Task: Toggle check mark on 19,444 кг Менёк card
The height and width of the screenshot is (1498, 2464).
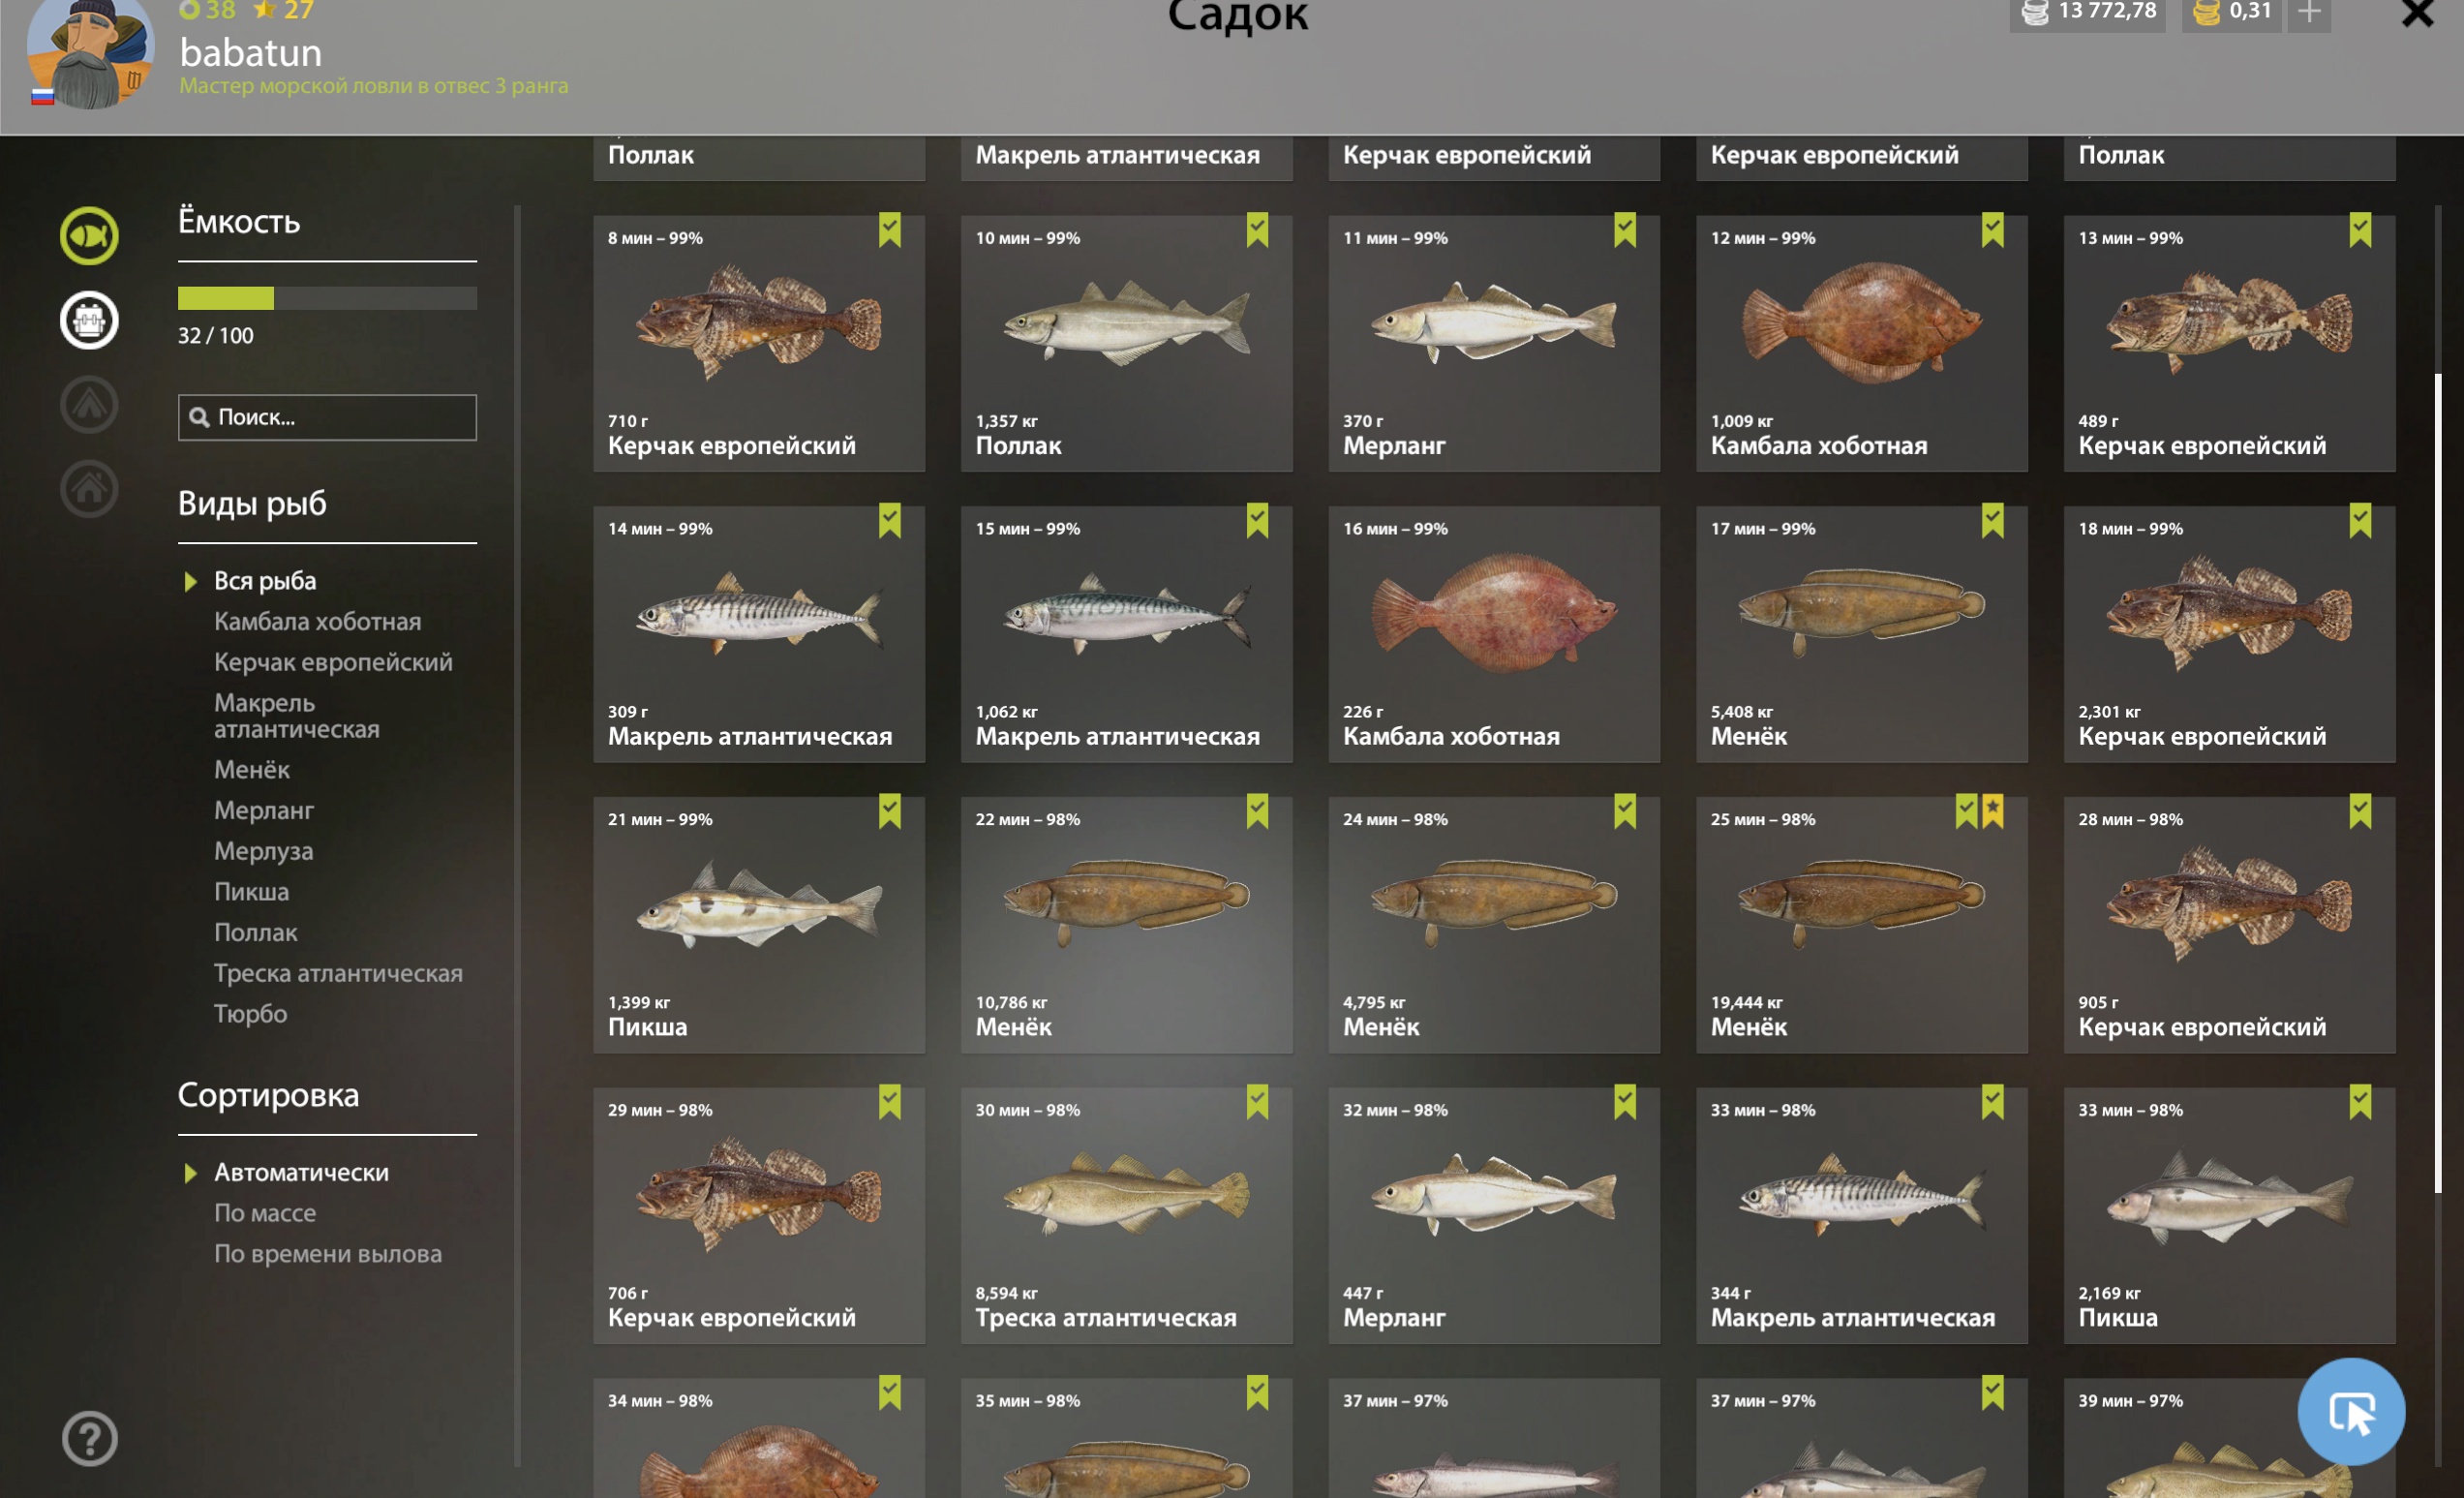Action: (x=1966, y=812)
